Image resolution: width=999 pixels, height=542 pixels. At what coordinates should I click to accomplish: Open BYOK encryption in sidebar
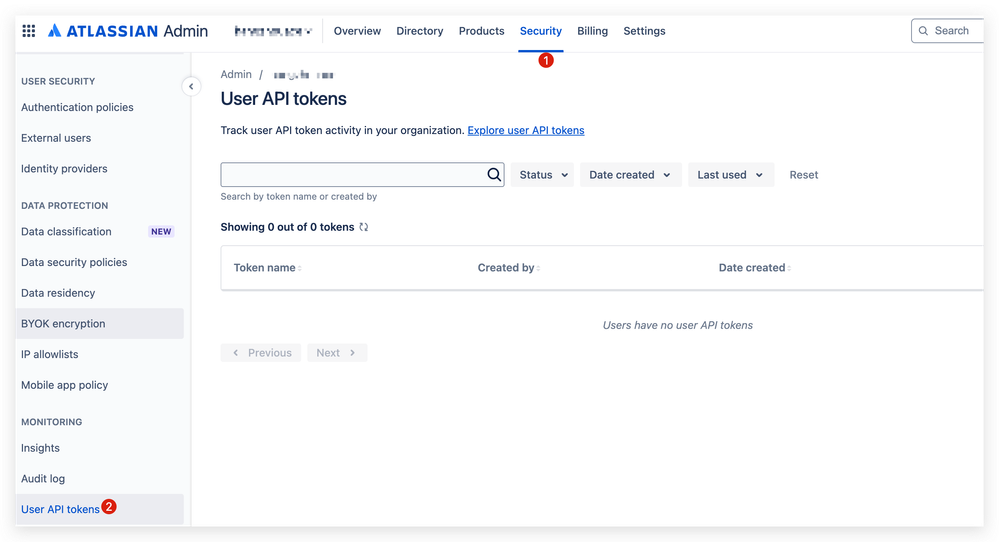pyautogui.click(x=99, y=324)
